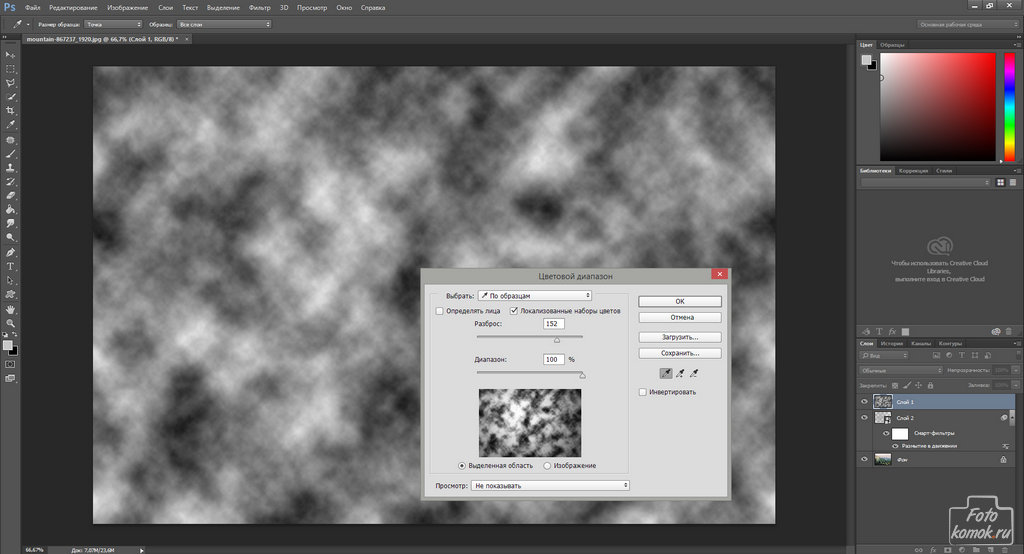Select the Move tool in the toolbar
1024x554 pixels.
tap(10, 55)
